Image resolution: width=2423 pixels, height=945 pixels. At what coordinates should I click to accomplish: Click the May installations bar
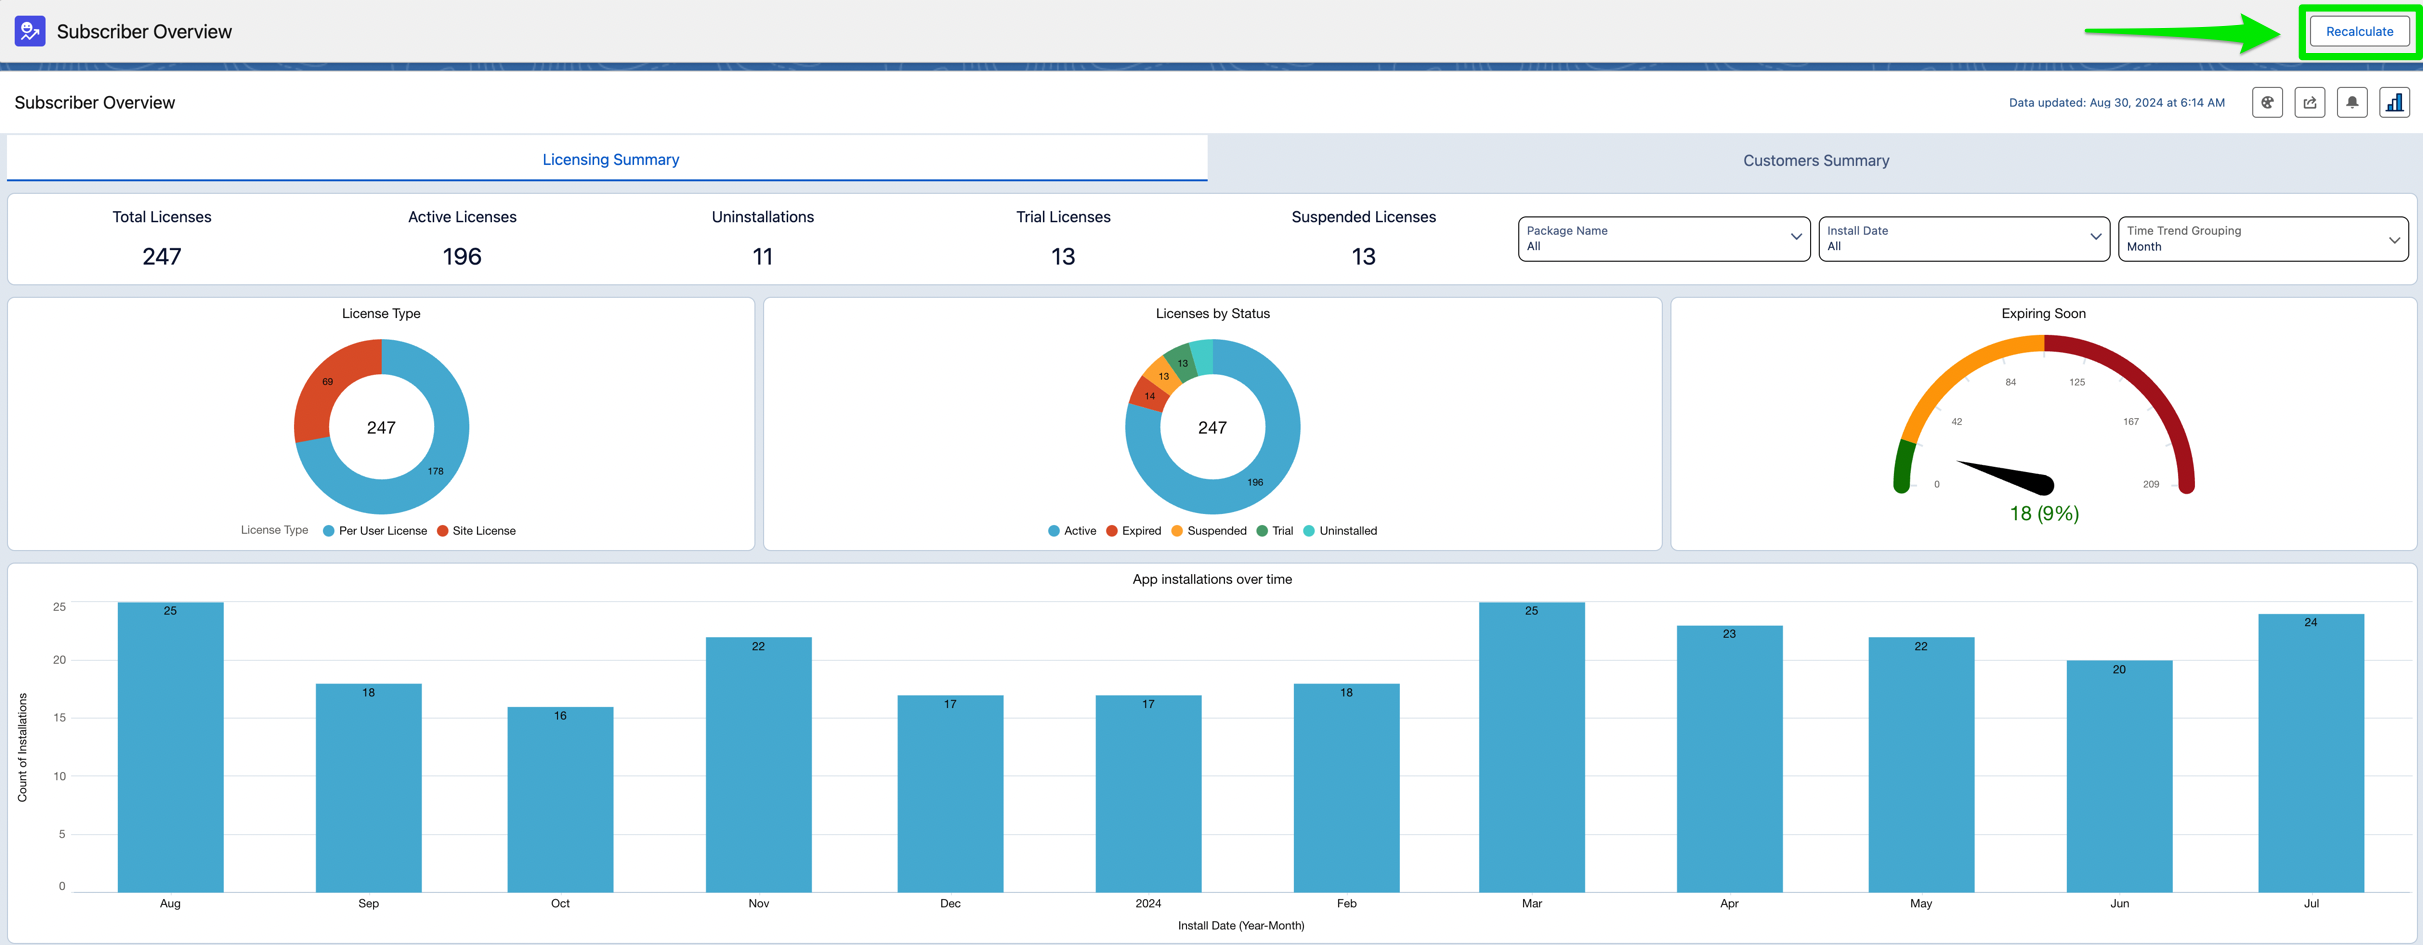tap(1921, 764)
